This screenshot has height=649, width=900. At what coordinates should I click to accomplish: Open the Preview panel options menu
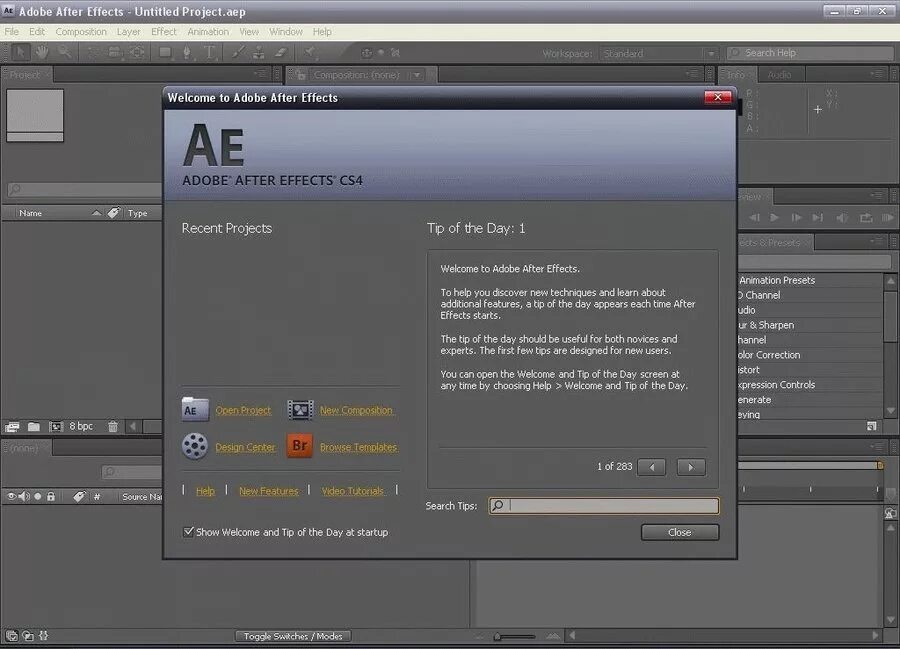pyautogui.click(x=876, y=196)
